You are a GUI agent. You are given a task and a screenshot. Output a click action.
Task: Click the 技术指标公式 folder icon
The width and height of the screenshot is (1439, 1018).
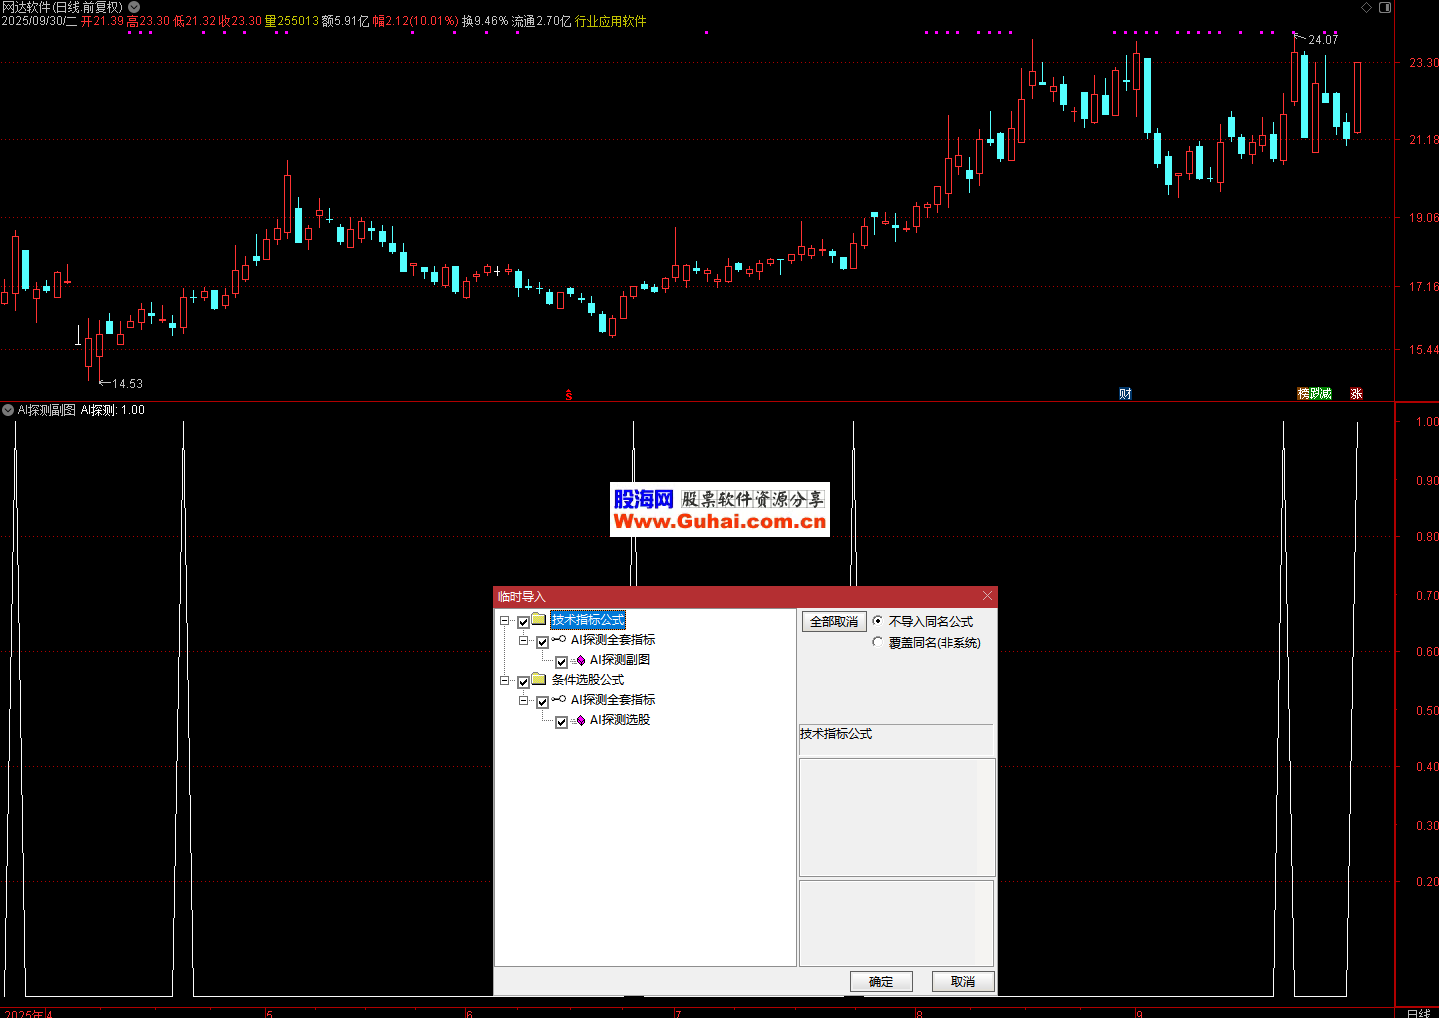(539, 620)
